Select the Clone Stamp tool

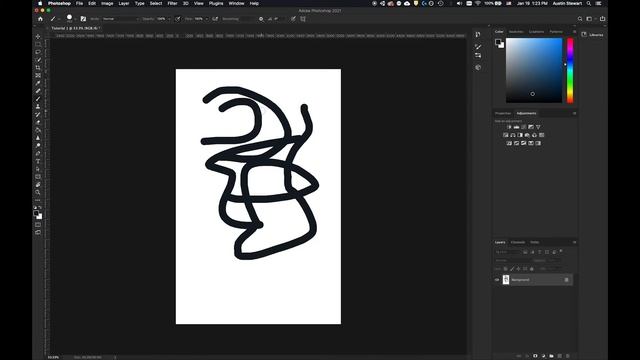[x=38, y=107]
